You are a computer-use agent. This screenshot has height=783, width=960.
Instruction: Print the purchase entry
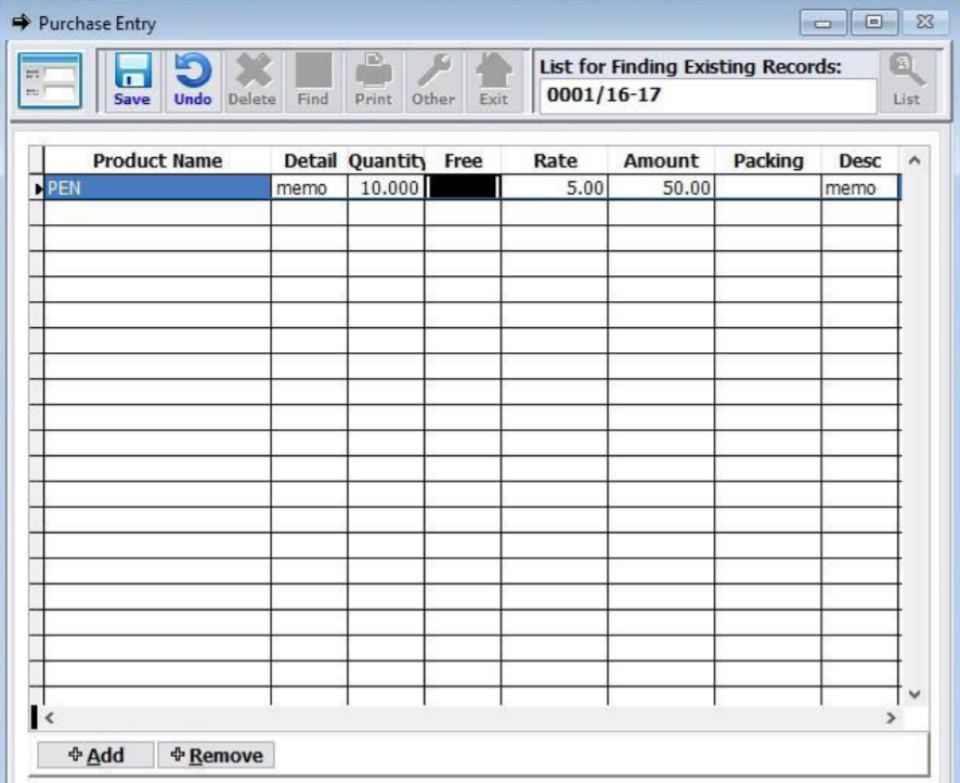pyautogui.click(x=373, y=81)
